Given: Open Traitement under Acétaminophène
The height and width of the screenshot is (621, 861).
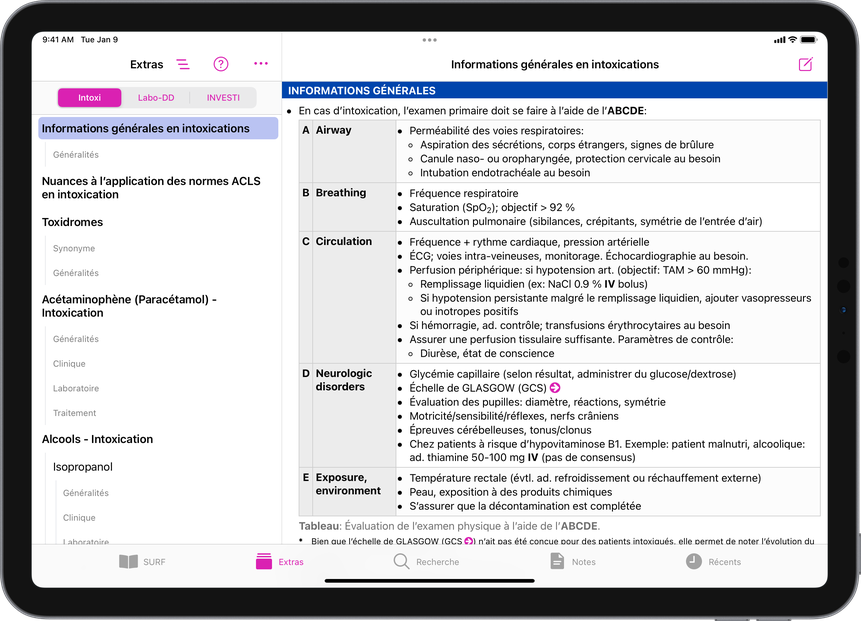Looking at the screenshot, I should tap(75, 413).
